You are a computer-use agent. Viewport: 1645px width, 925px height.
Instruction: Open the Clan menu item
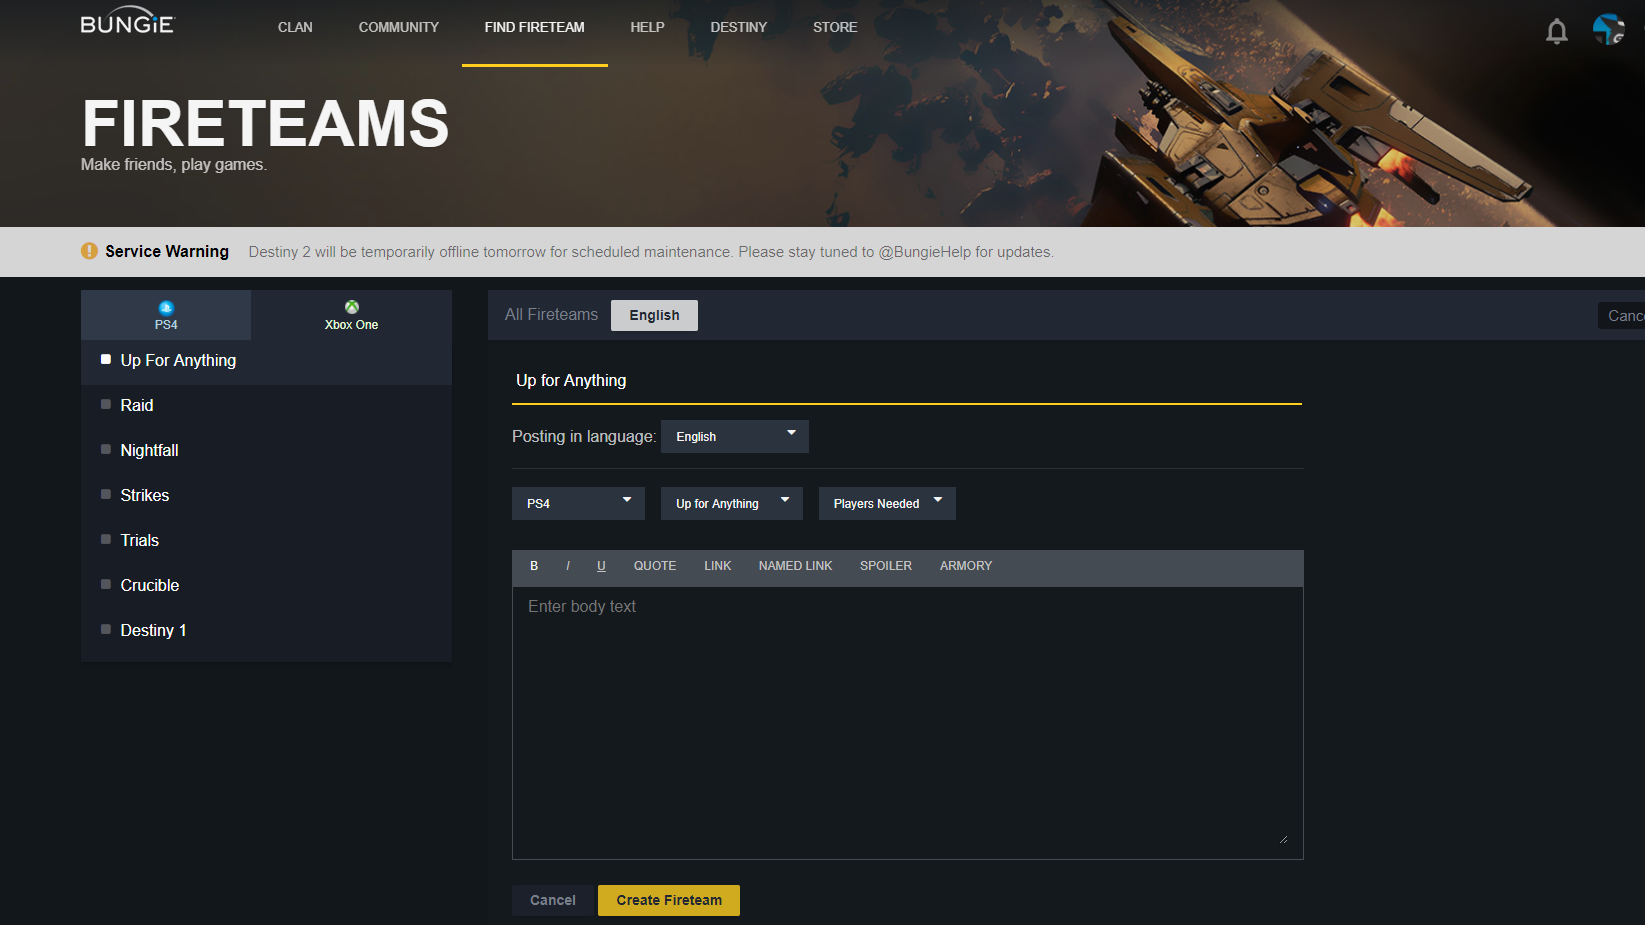coord(295,27)
